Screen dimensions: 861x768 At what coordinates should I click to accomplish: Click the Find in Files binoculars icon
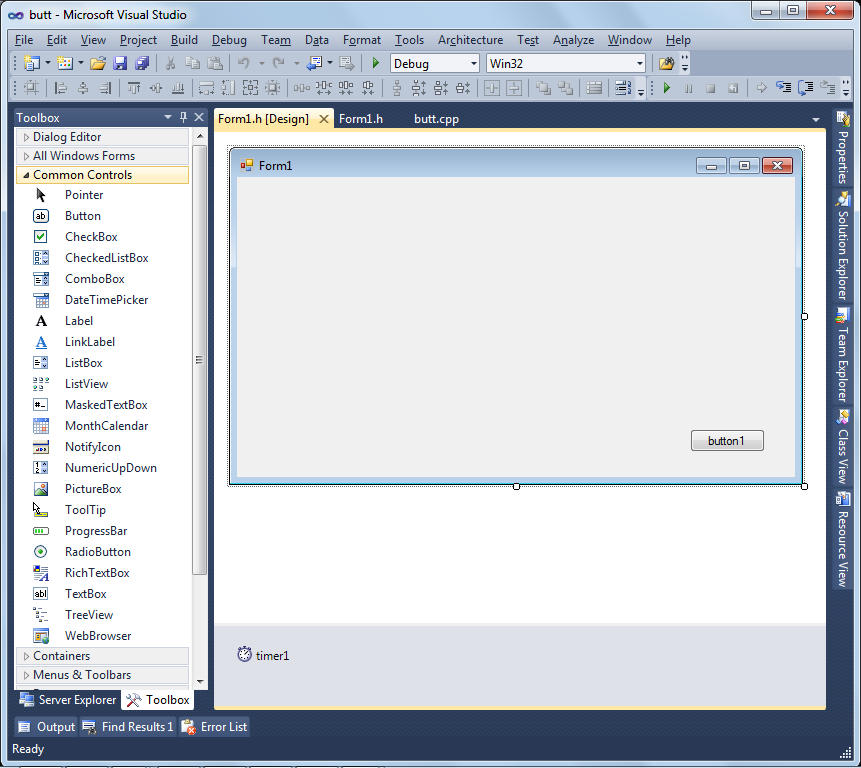[666, 64]
